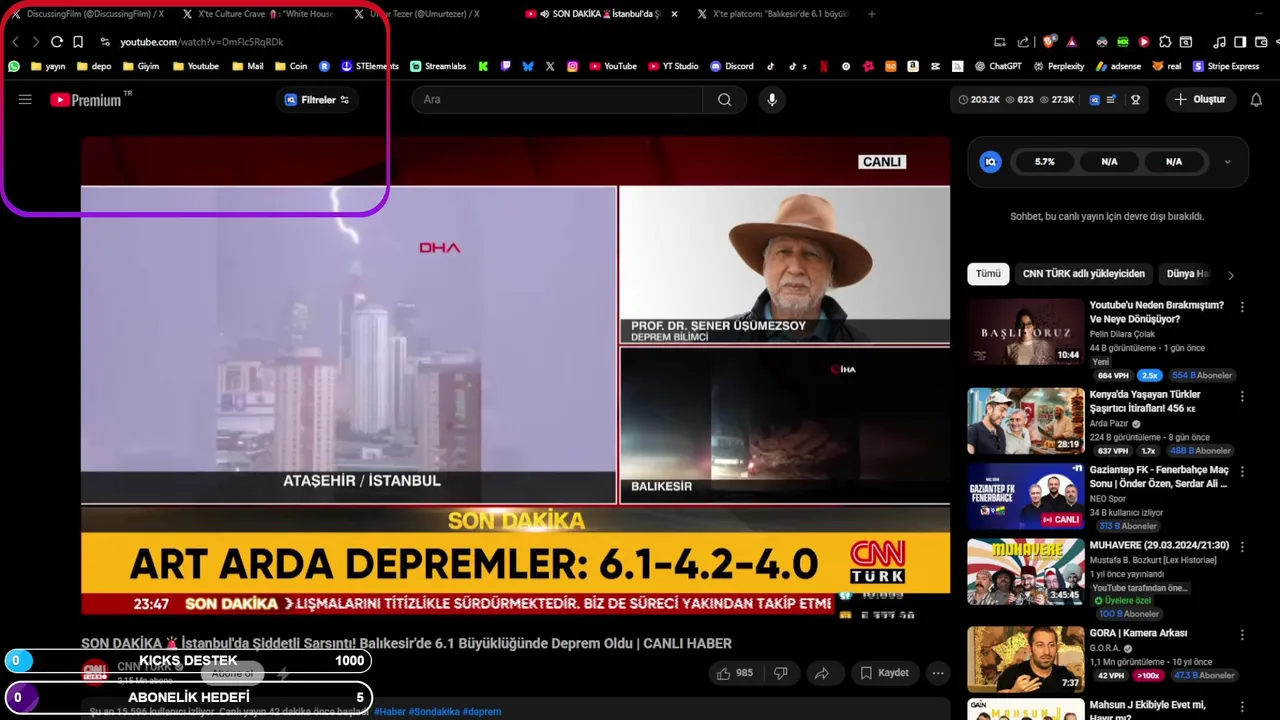Open adsense bookmark
Screen dimensions: 1280x720
pos(1118,66)
